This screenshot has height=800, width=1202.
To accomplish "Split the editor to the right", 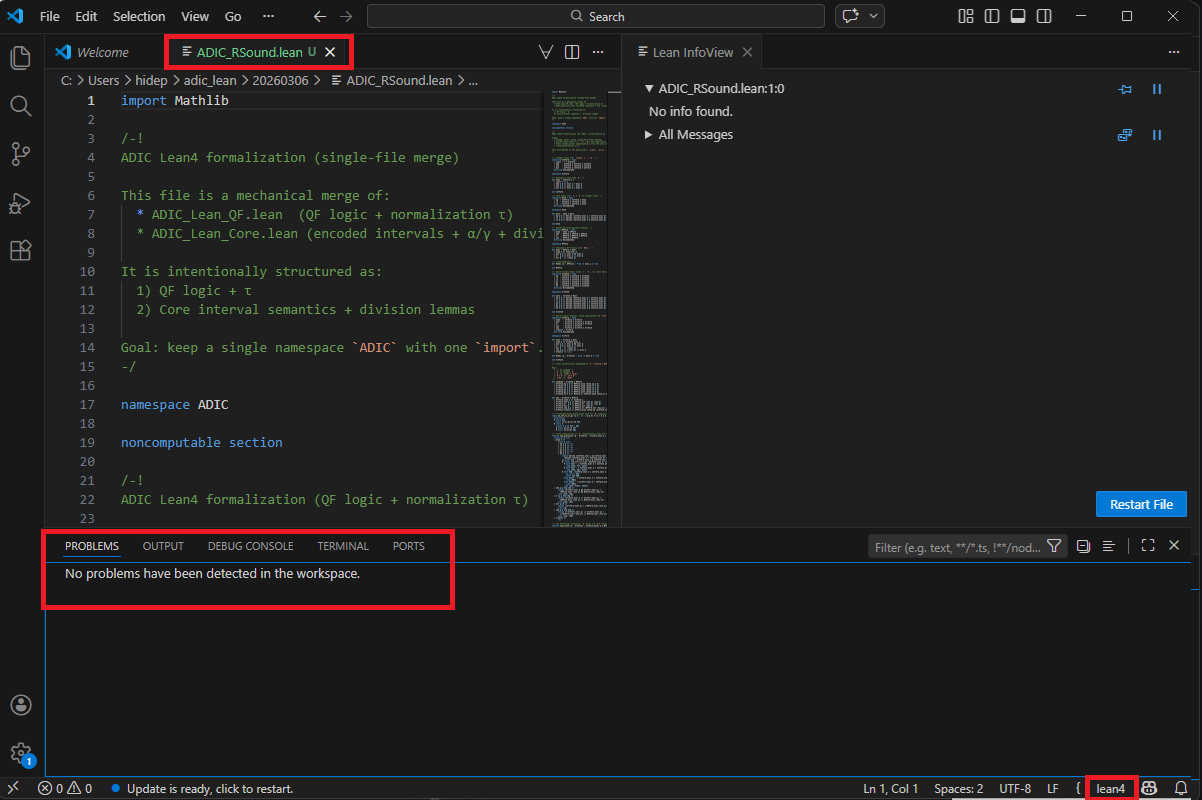I will pyautogui.click(x=572, y=52).
